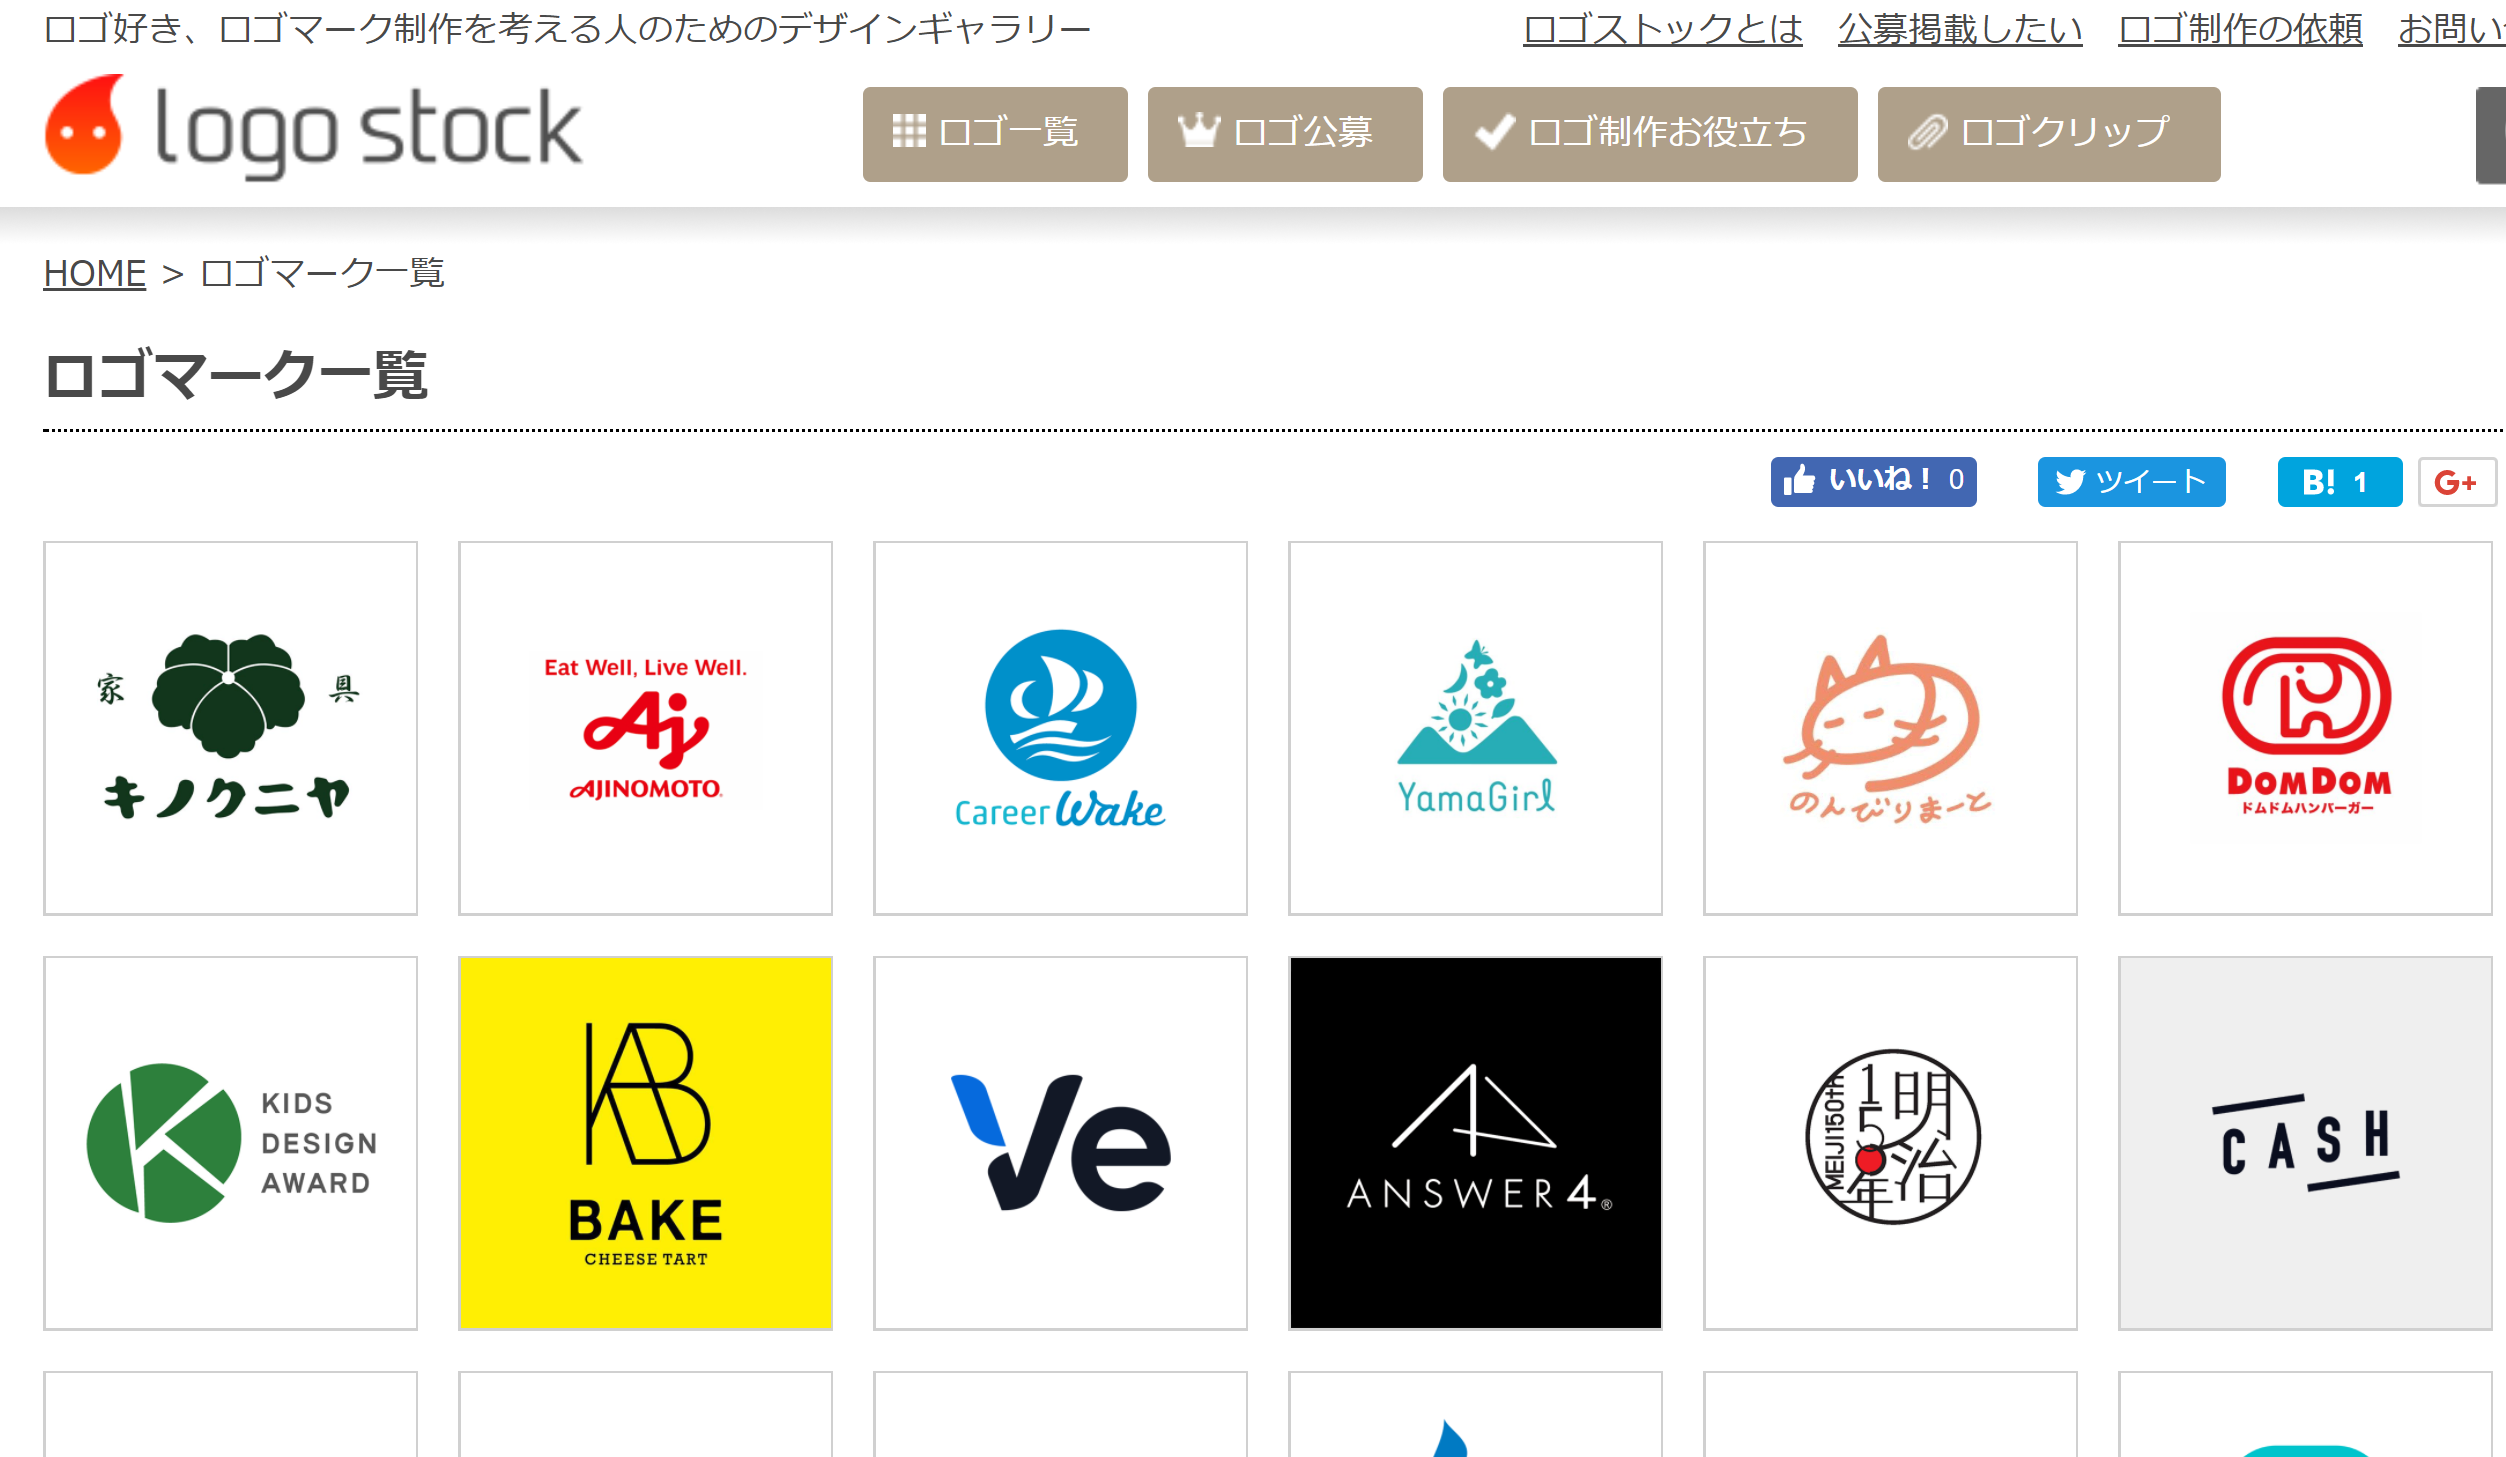Share via the Twitter ツイート button

click(x=2131, y=482)
